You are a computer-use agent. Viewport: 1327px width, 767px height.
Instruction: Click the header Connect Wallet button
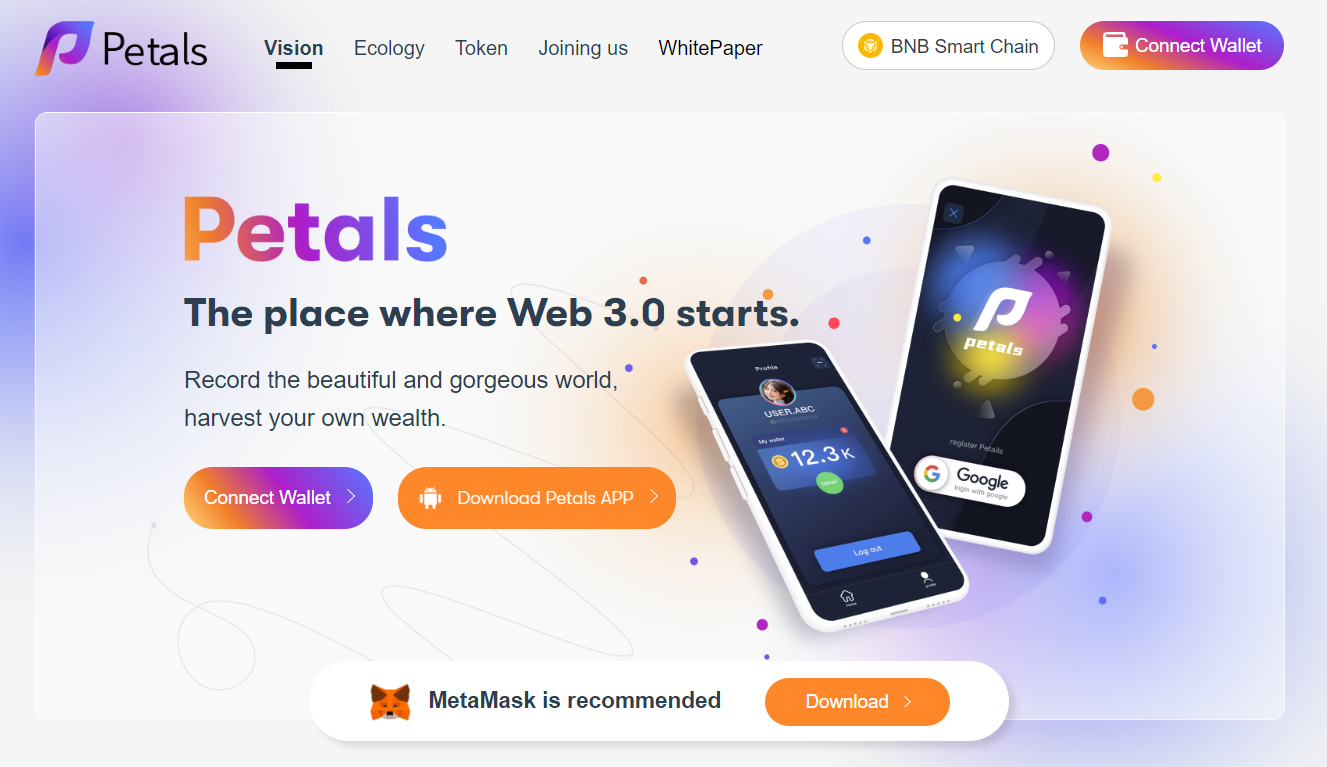[1181, 46]
